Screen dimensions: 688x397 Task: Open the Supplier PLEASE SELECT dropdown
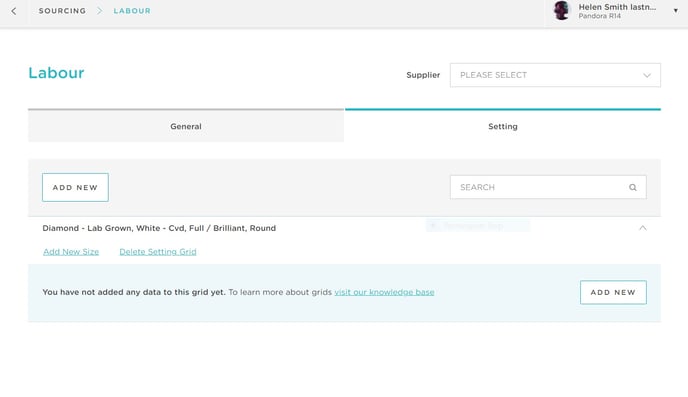pyautogui.click(x=555, y=75)
